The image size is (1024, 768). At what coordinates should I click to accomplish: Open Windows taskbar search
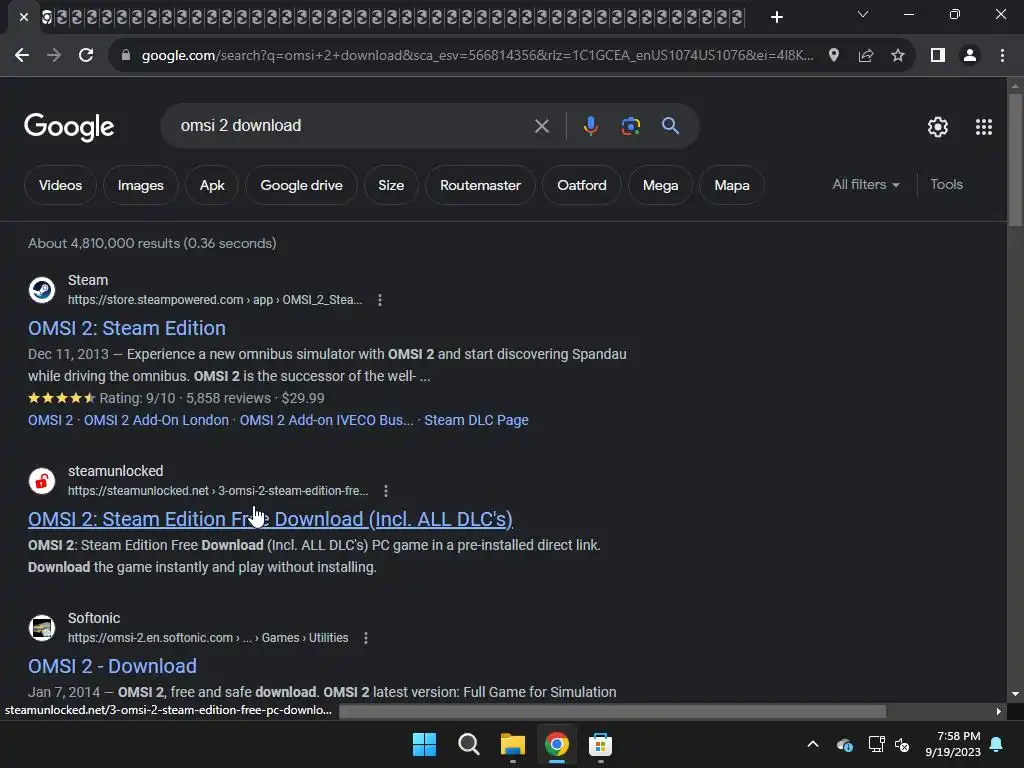[x=468, y=744]
